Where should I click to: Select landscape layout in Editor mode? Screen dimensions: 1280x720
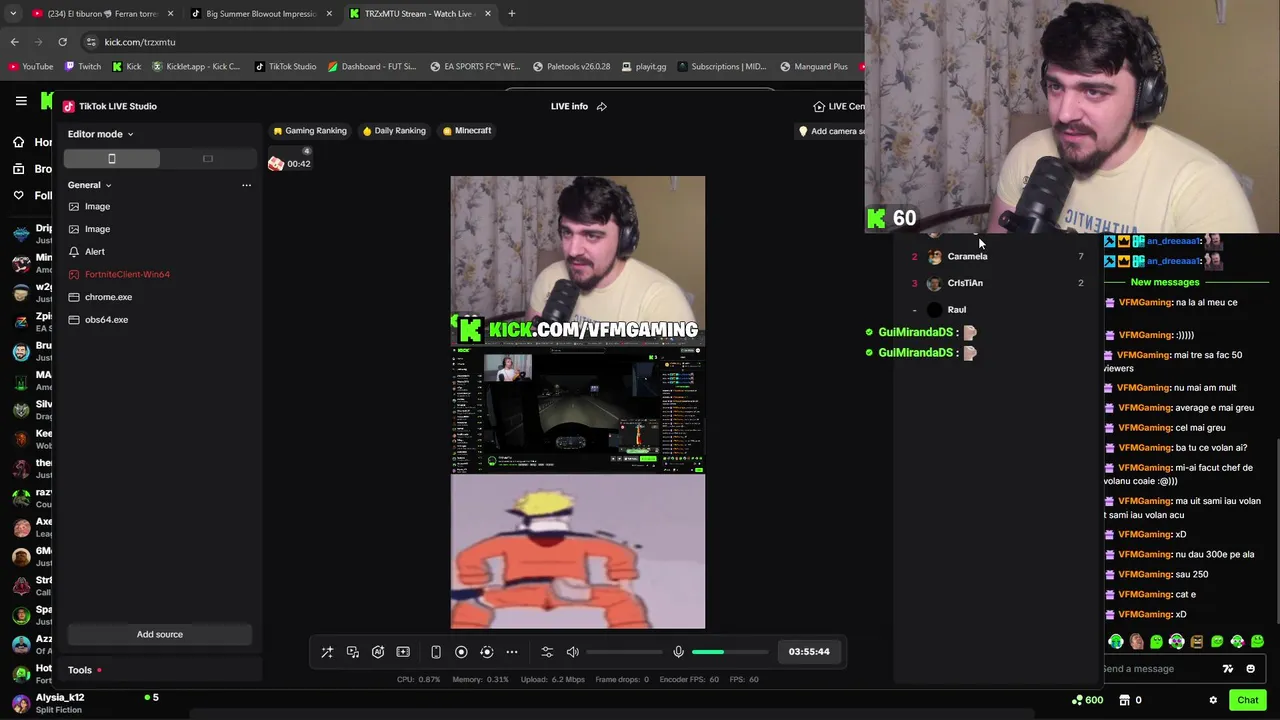tap(207, 159)
